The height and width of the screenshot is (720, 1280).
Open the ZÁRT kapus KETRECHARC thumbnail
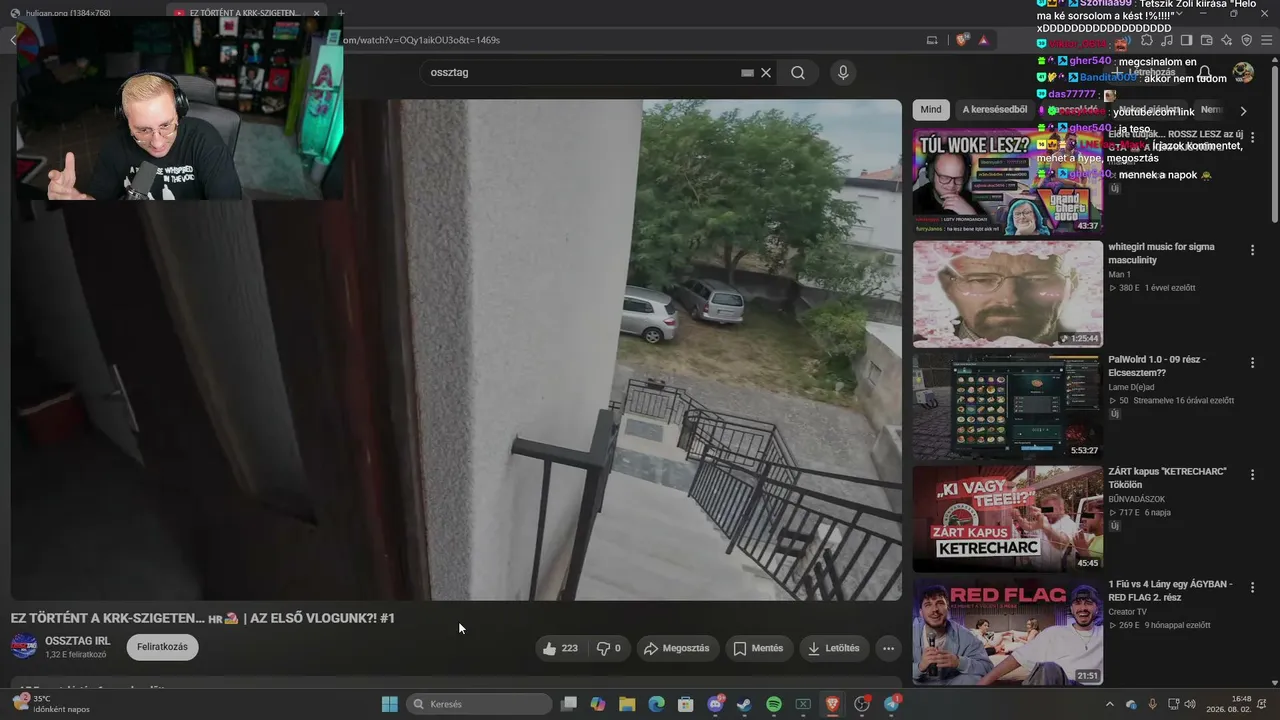coord(1007,519)
